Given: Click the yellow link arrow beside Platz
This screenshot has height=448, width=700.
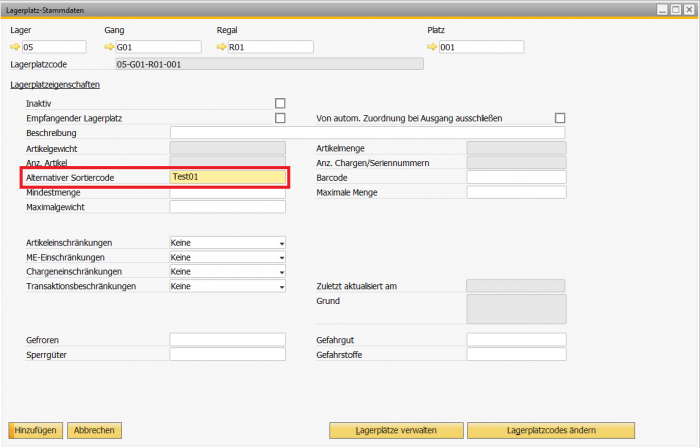Looking at the screenshot, I should (x=432, y=47).
